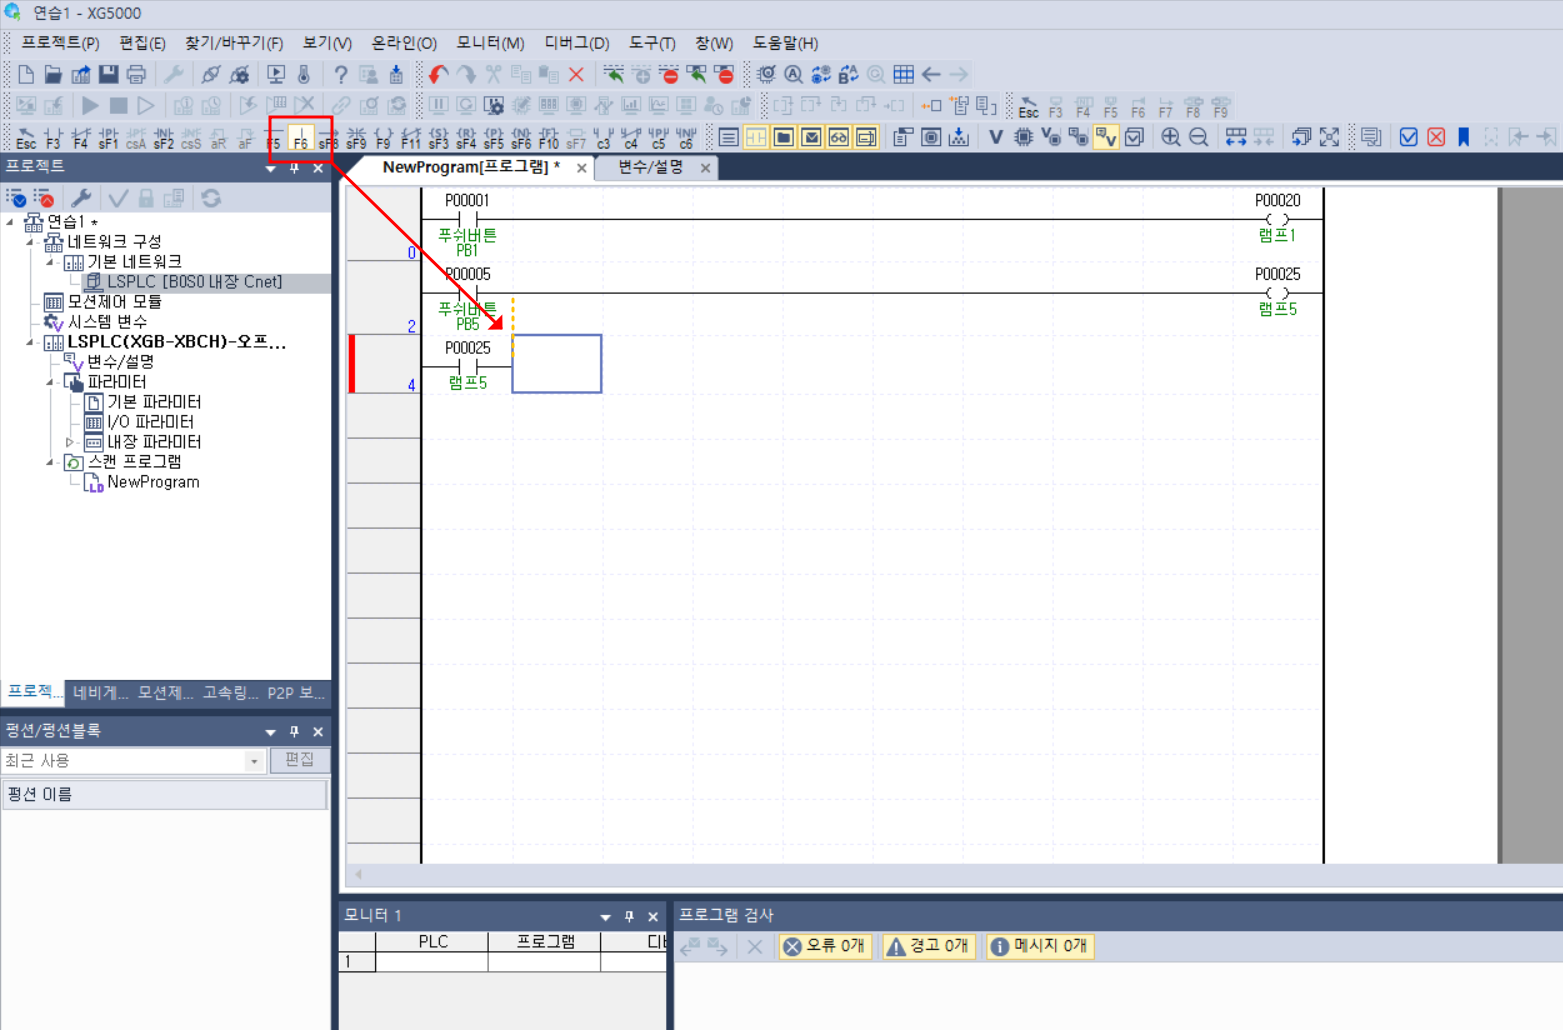Image resolution: width=1563 pixels, height=1030 pixels.
Task: Toggle the view variables V icon
Action: tap(995, 138)
